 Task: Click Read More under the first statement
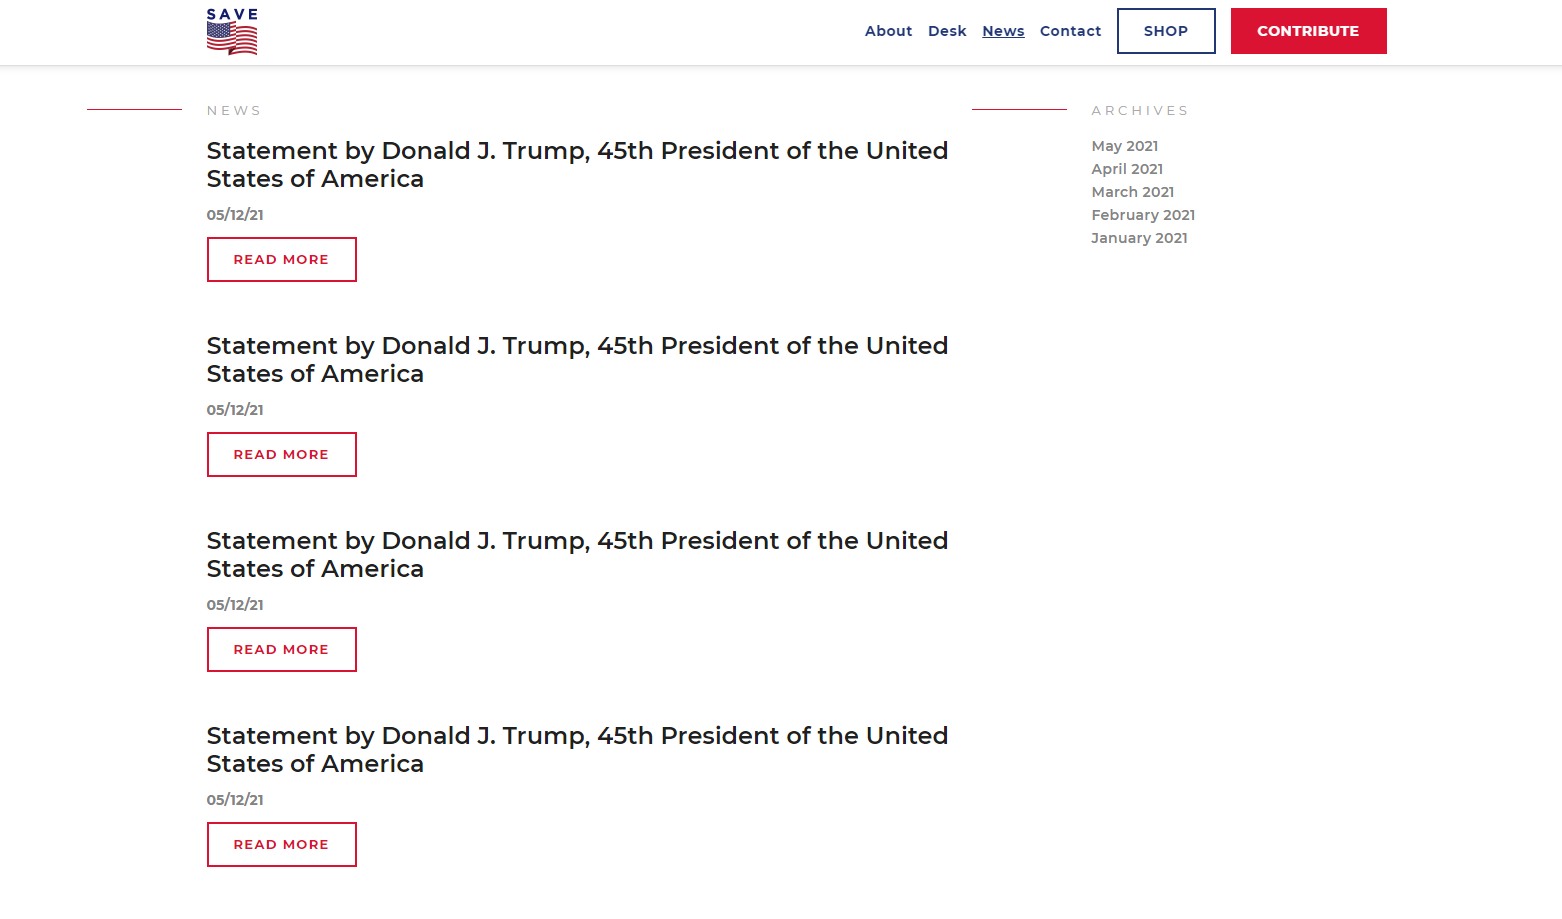[x=281, y=259]
